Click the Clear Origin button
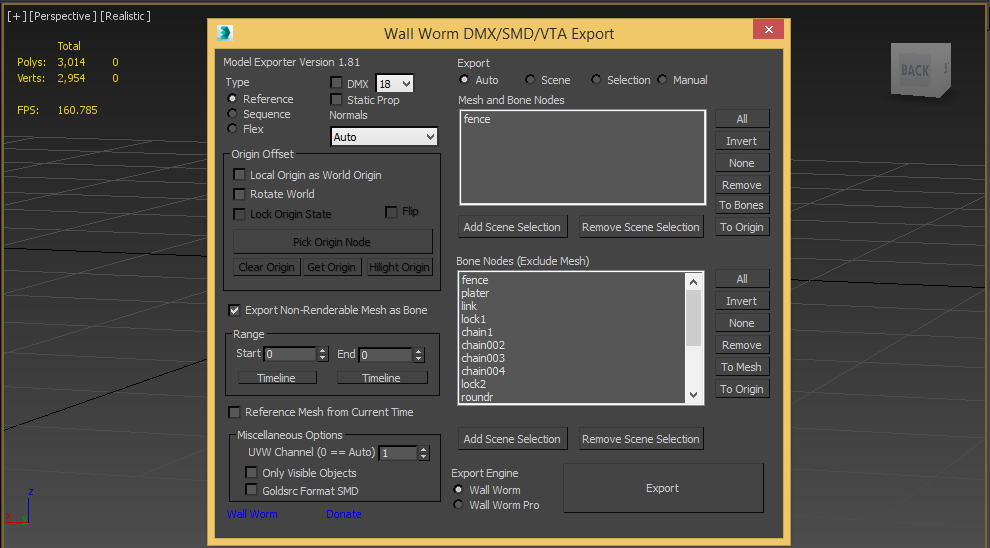 click(266, 267)
